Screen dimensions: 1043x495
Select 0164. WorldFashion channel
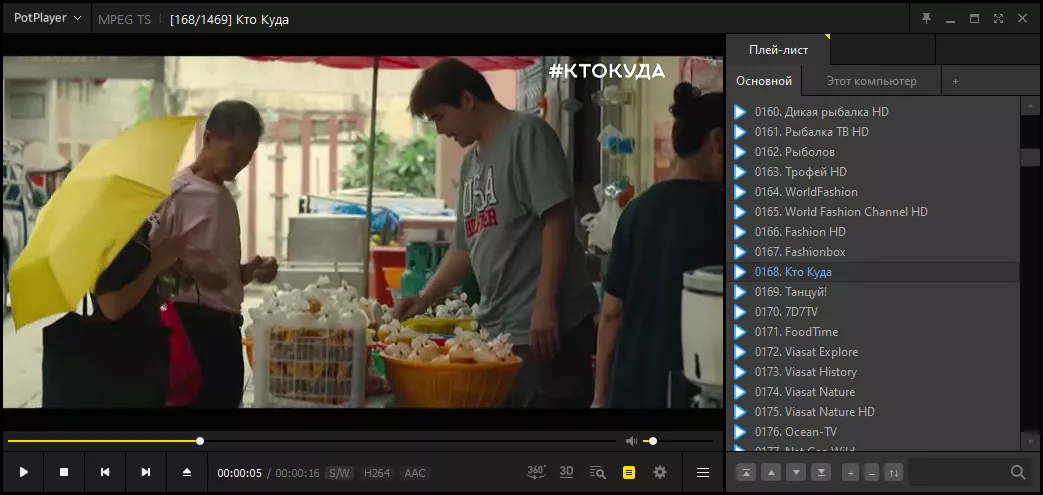873,192
